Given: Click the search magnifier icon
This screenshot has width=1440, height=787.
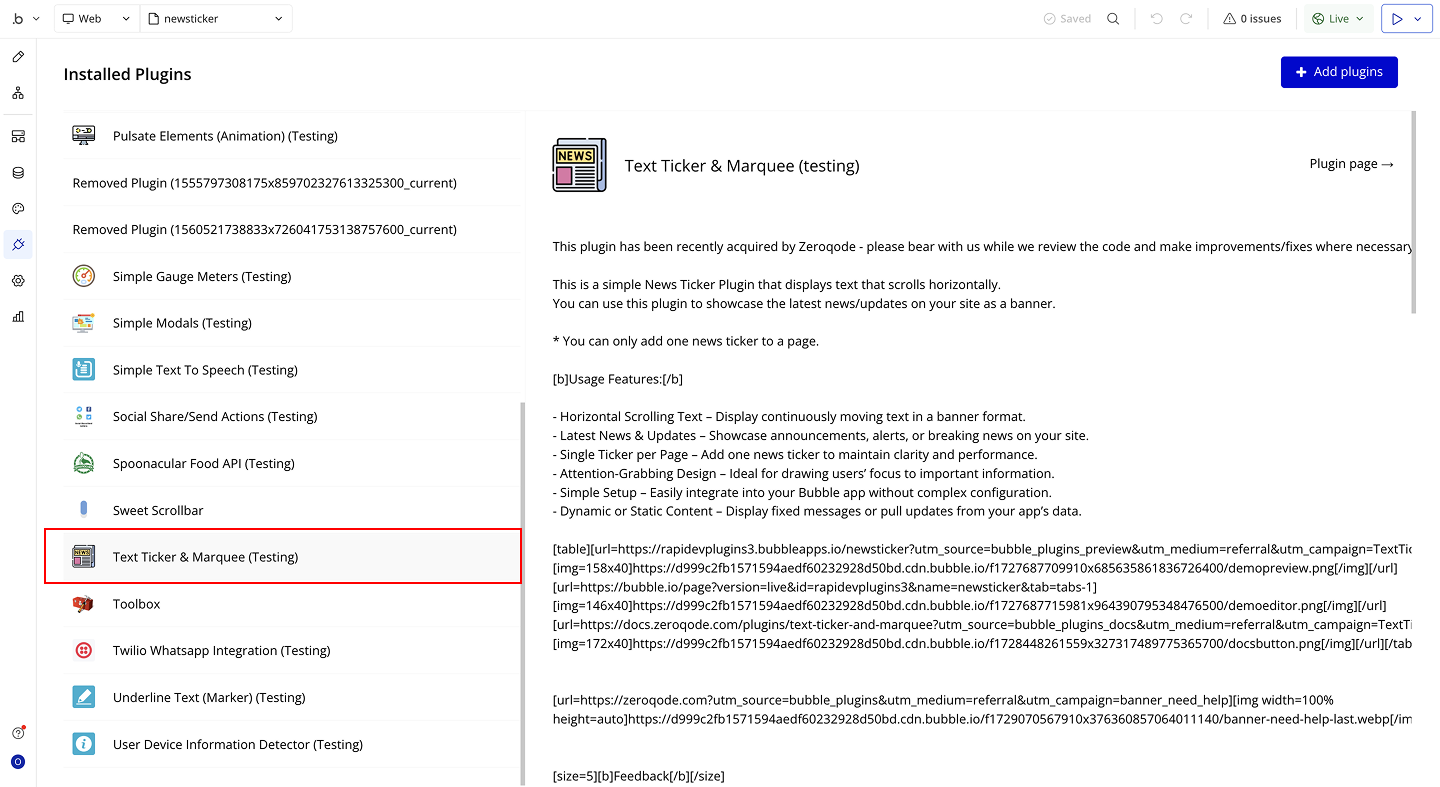Looking at the screenshot, I should pos(1113,19).
